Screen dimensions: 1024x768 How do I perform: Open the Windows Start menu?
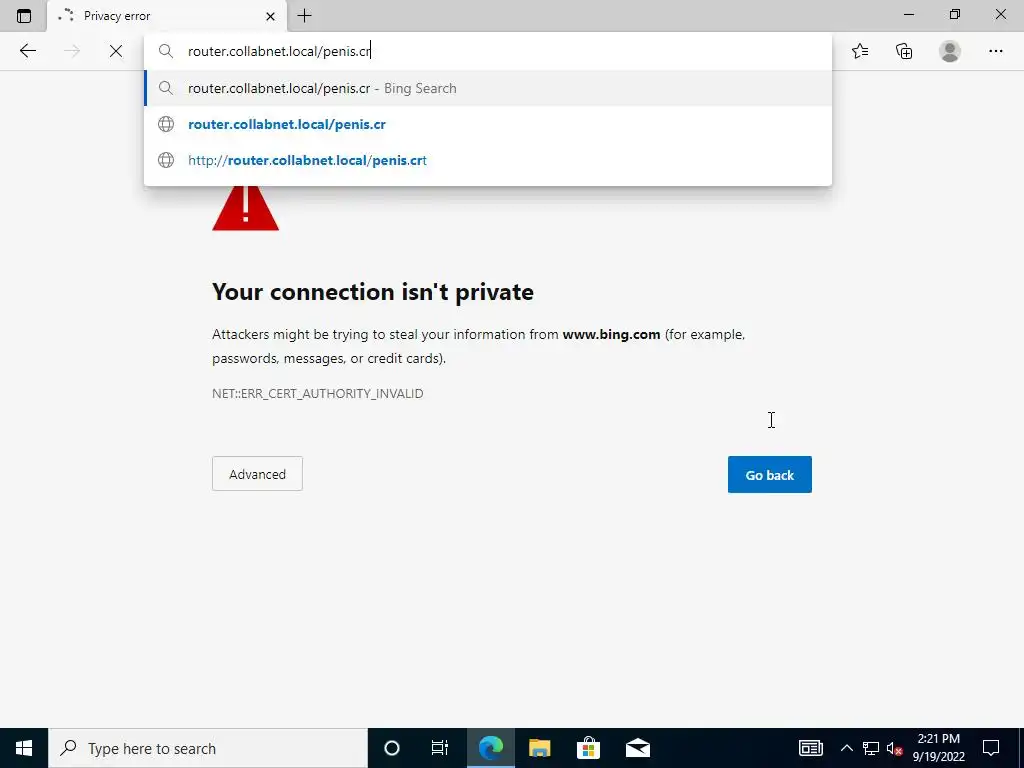[24, 748]
